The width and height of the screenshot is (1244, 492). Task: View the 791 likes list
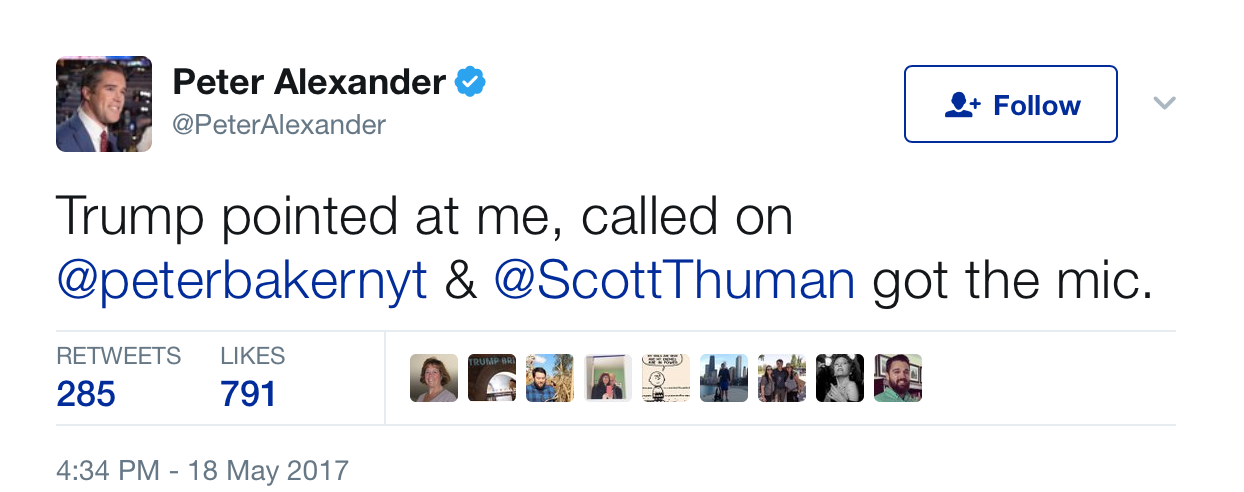pos(252,377)
